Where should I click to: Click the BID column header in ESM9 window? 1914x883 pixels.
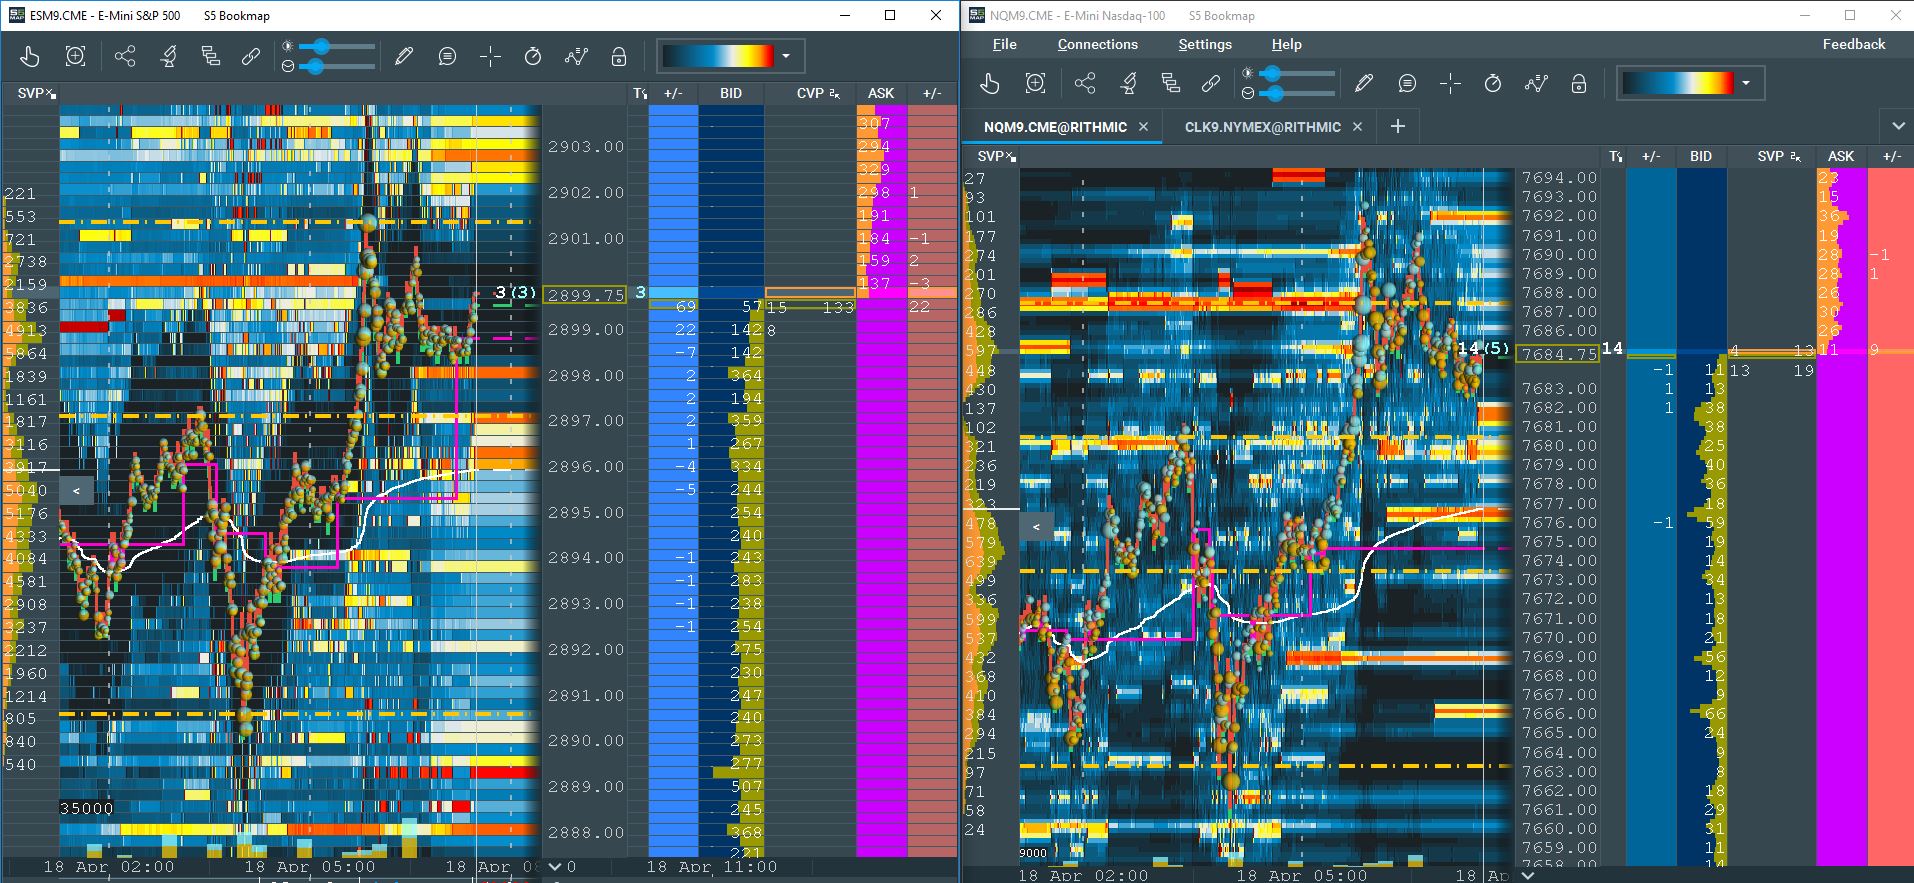click(731, 93)
